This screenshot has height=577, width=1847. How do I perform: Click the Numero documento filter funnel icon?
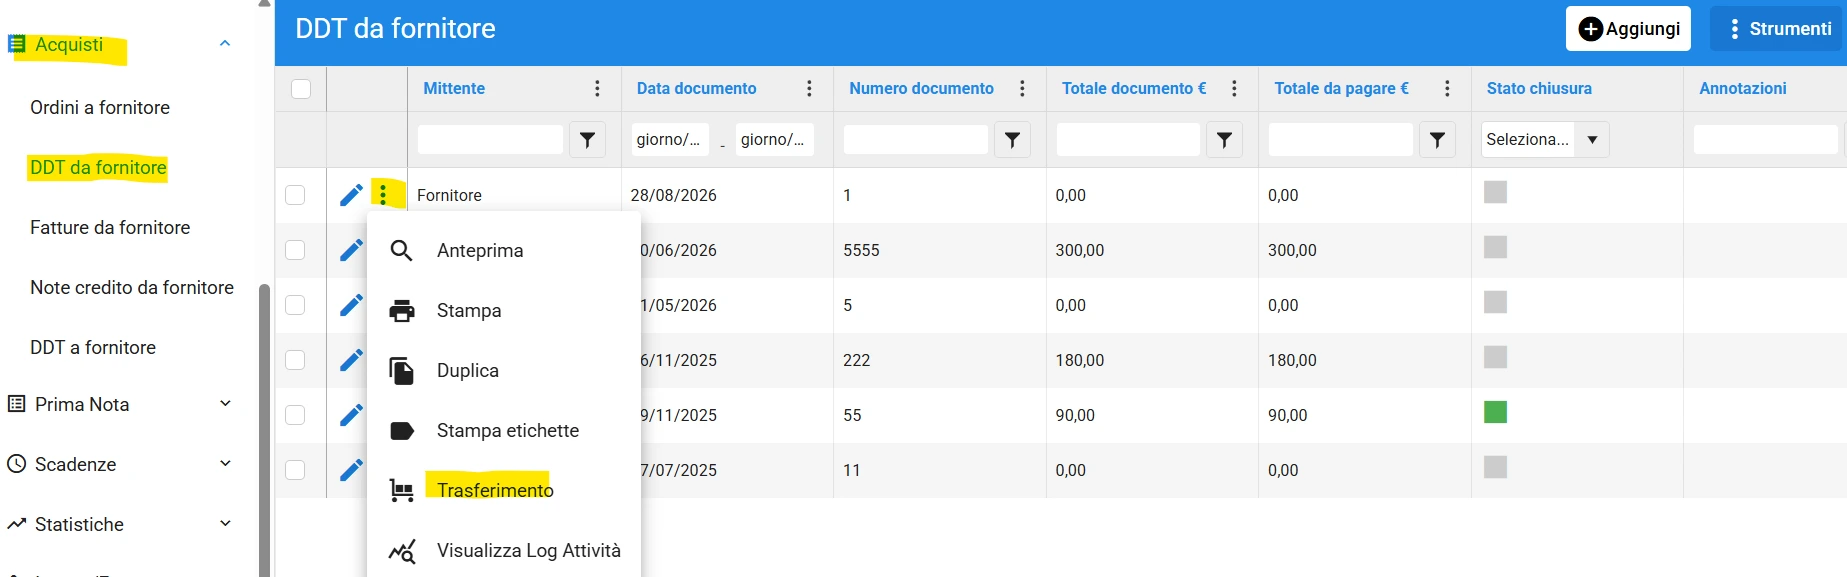point(1012,140)
